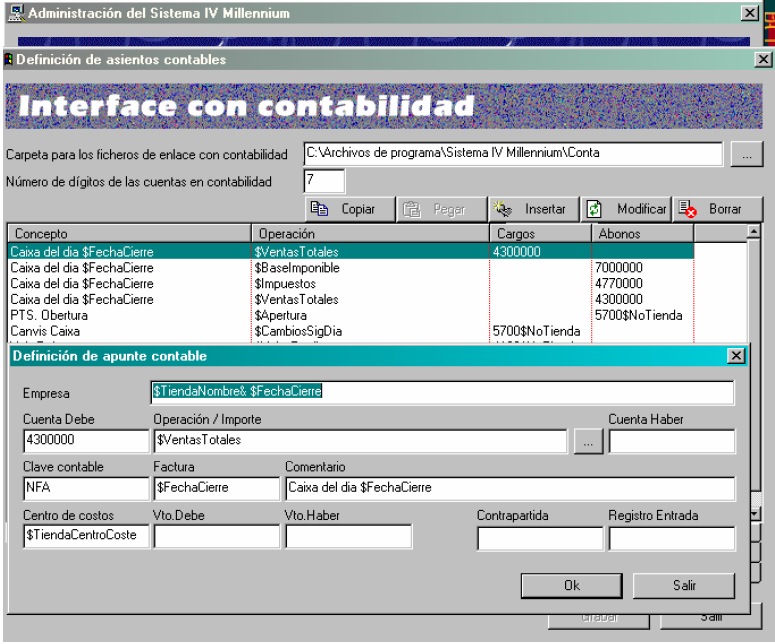This screenshot has width=775, height=644.
Task: Click the Empresa input field
Action: click(442, 392)
